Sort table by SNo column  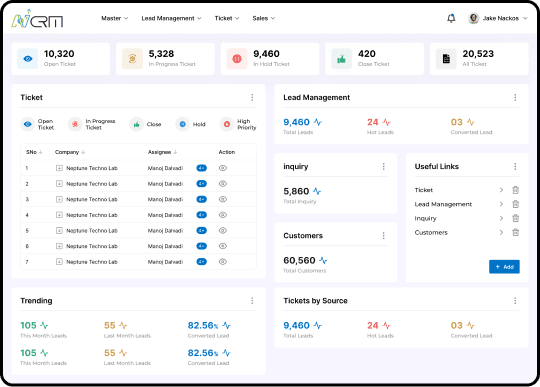[34, 152]
